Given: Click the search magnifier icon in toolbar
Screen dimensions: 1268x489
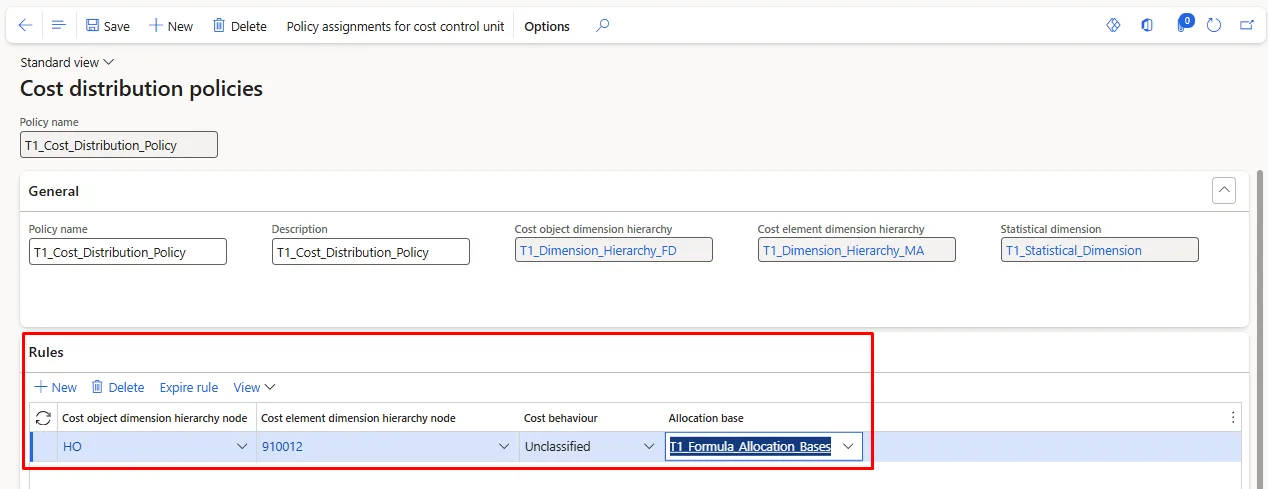Looking at the screenshot, I should (x=603, y=26).
